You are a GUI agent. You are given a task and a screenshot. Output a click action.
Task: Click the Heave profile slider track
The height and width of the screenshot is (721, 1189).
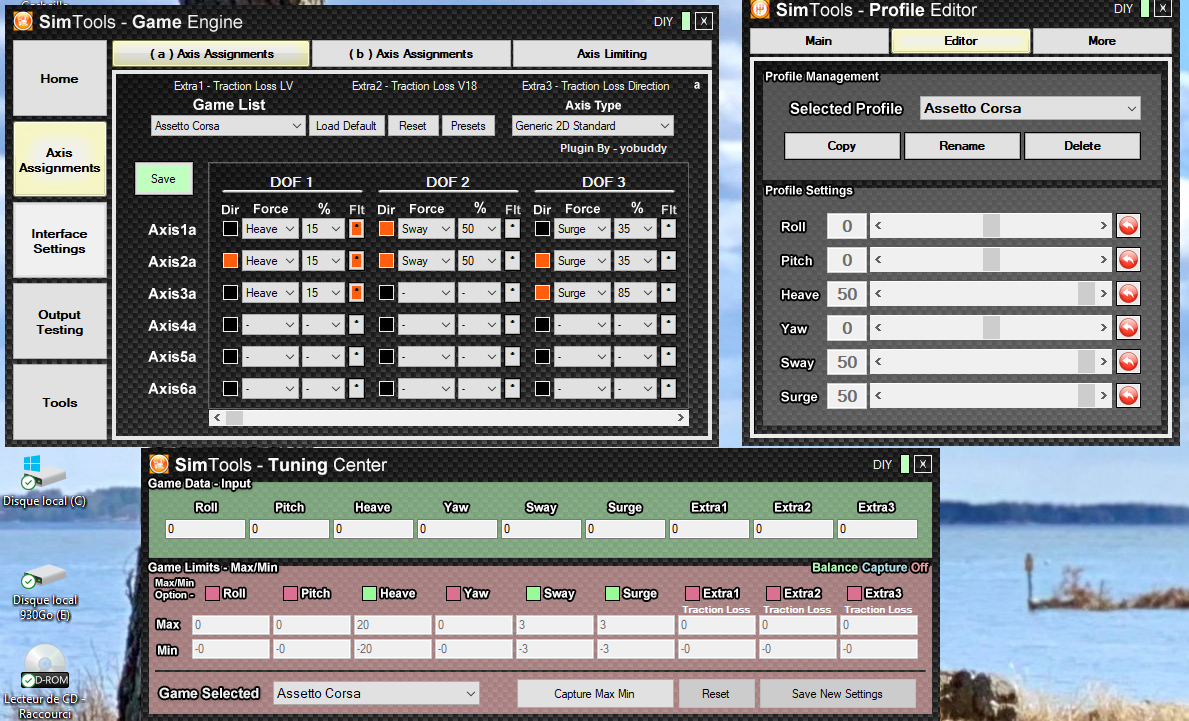tap(990, 294)
